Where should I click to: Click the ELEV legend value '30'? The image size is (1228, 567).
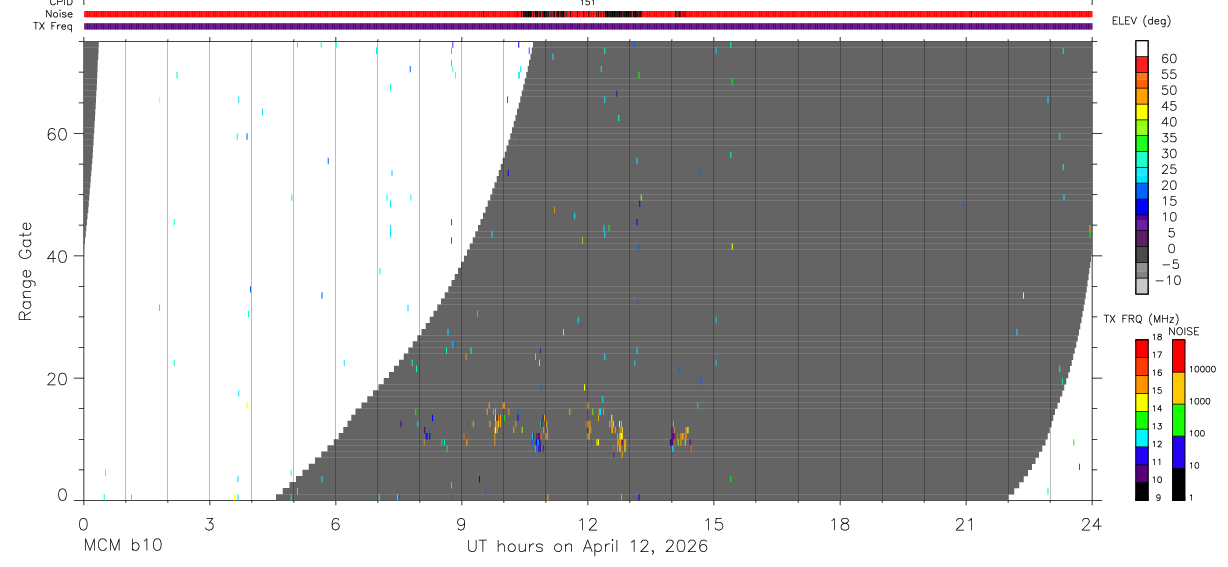click(x=1168, y=153)
